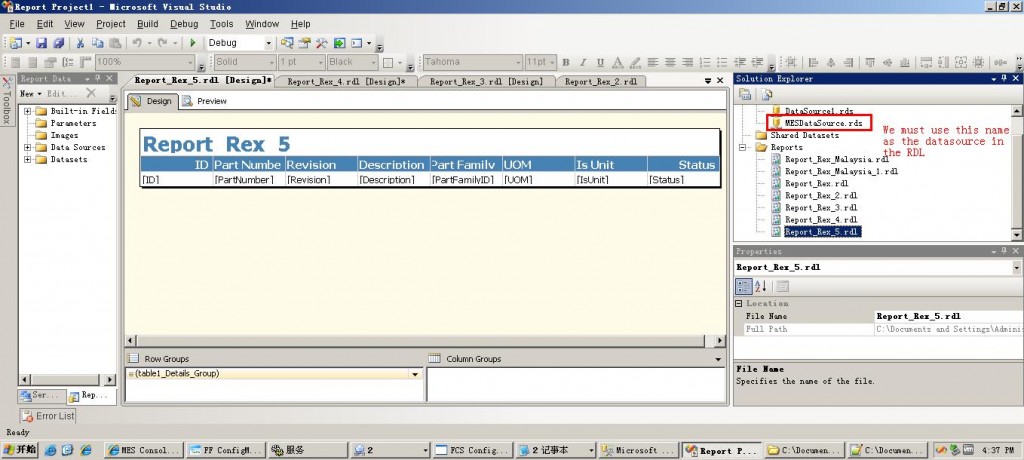Click the New button in Report Data

(30, 94)
